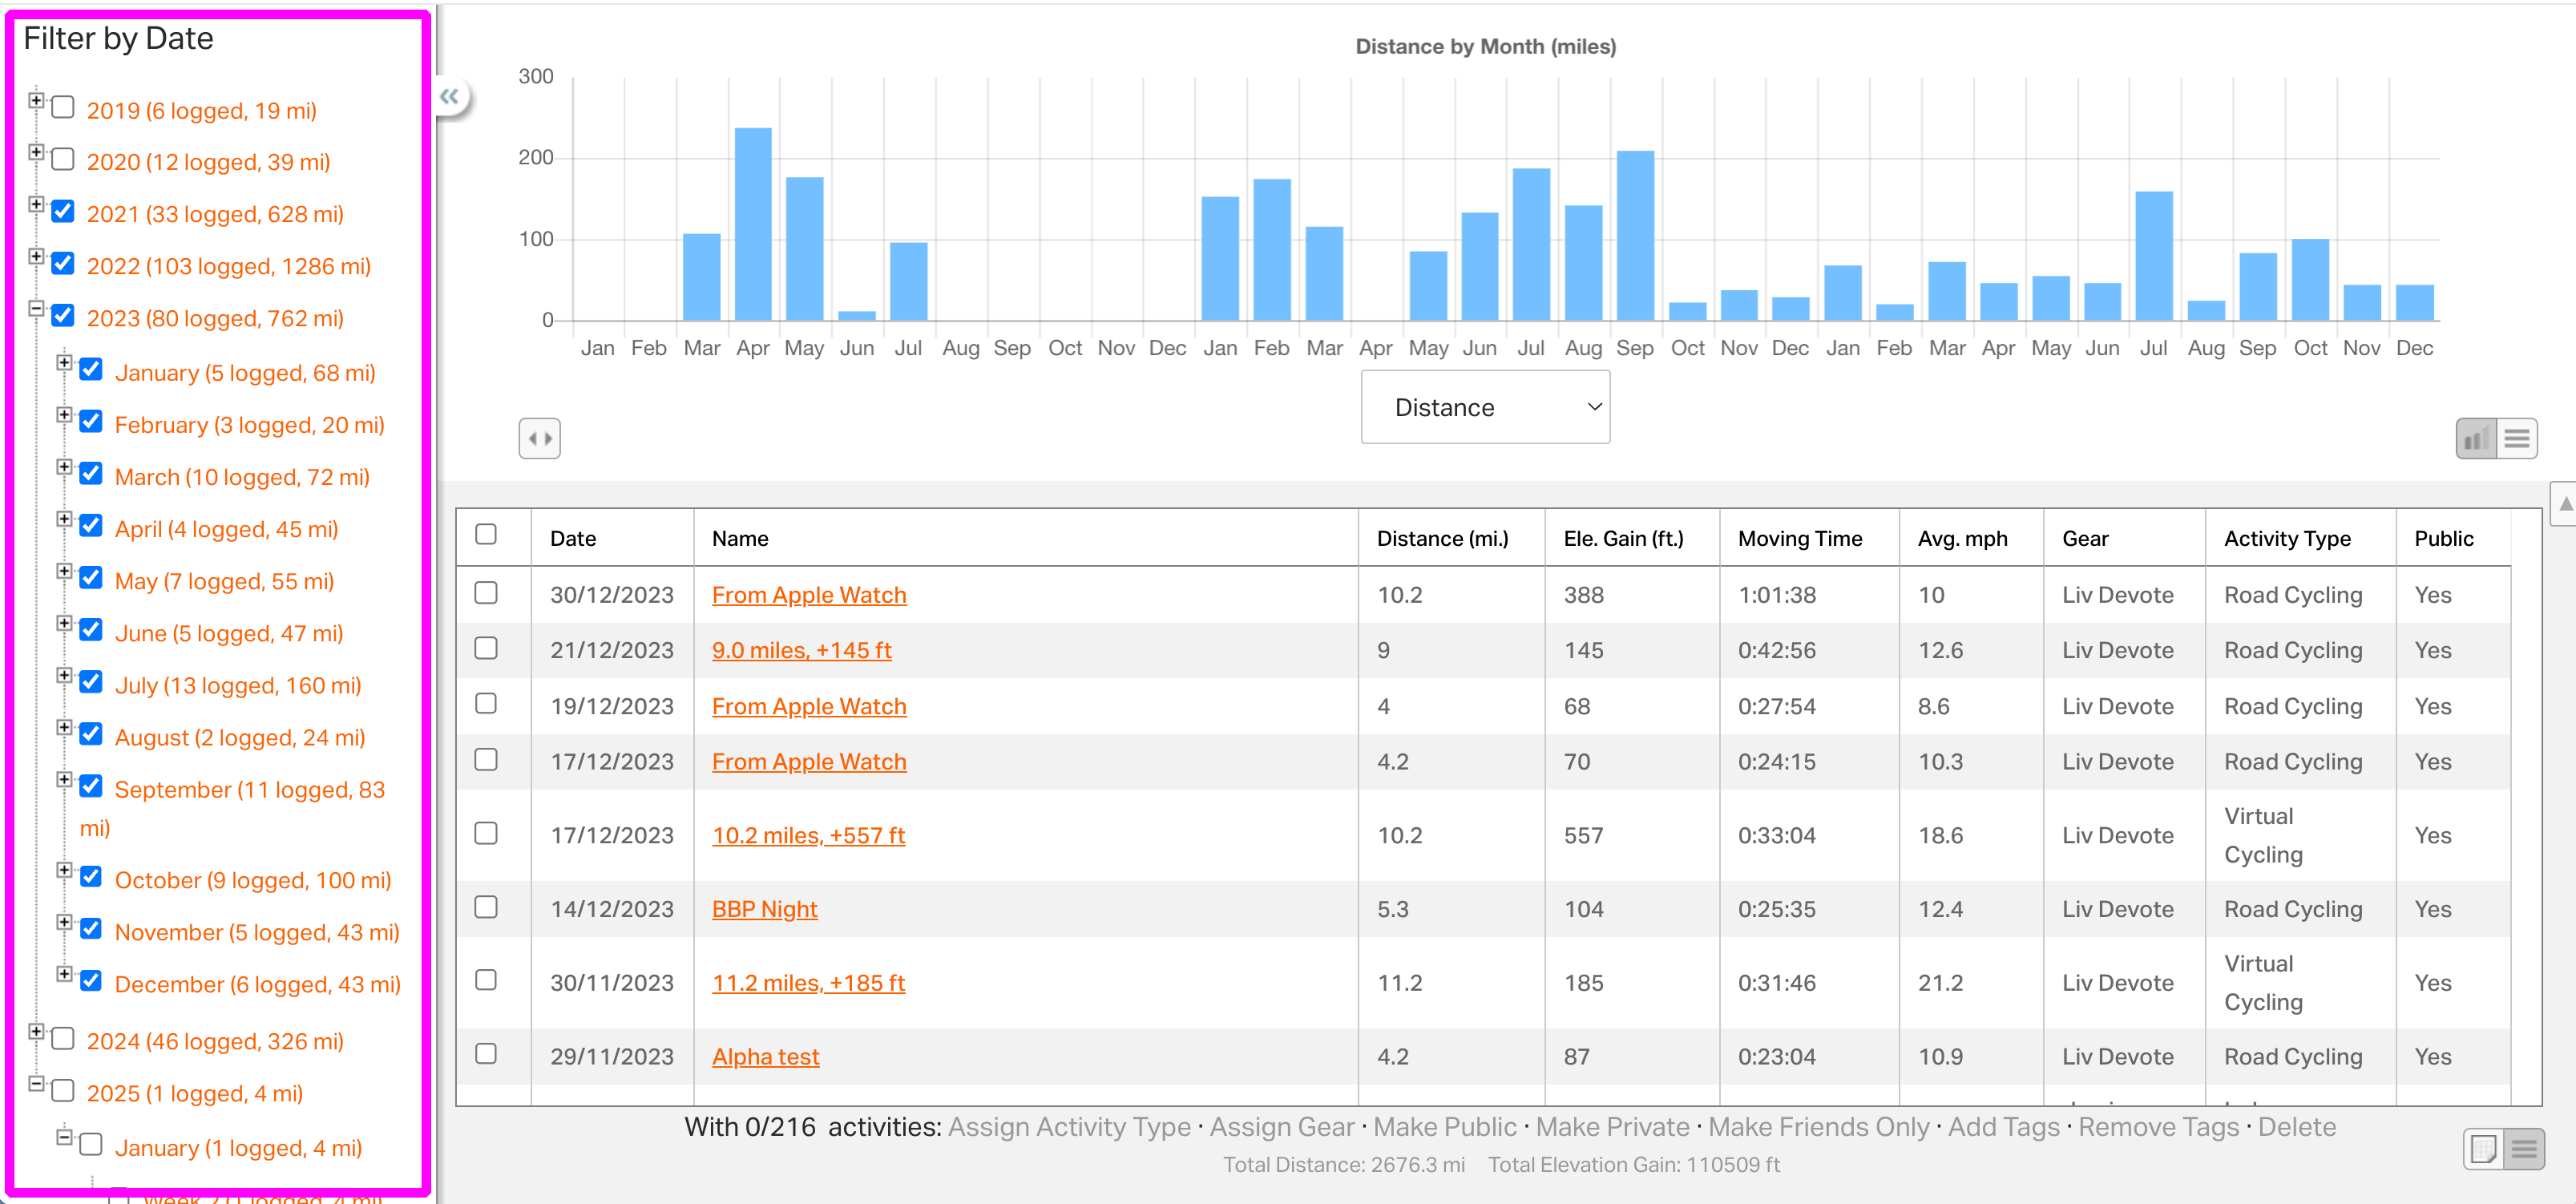
Task: Open the Distance chart metric dropdown
Action: tap(1484, 407)
